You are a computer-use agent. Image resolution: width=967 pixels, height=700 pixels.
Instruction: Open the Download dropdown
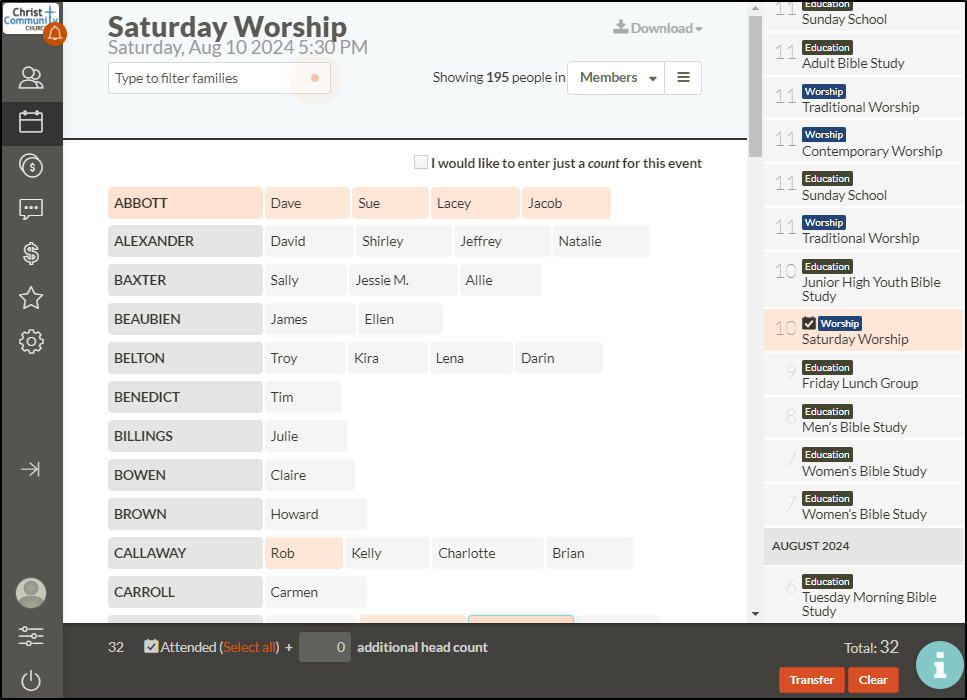point(657,28)
